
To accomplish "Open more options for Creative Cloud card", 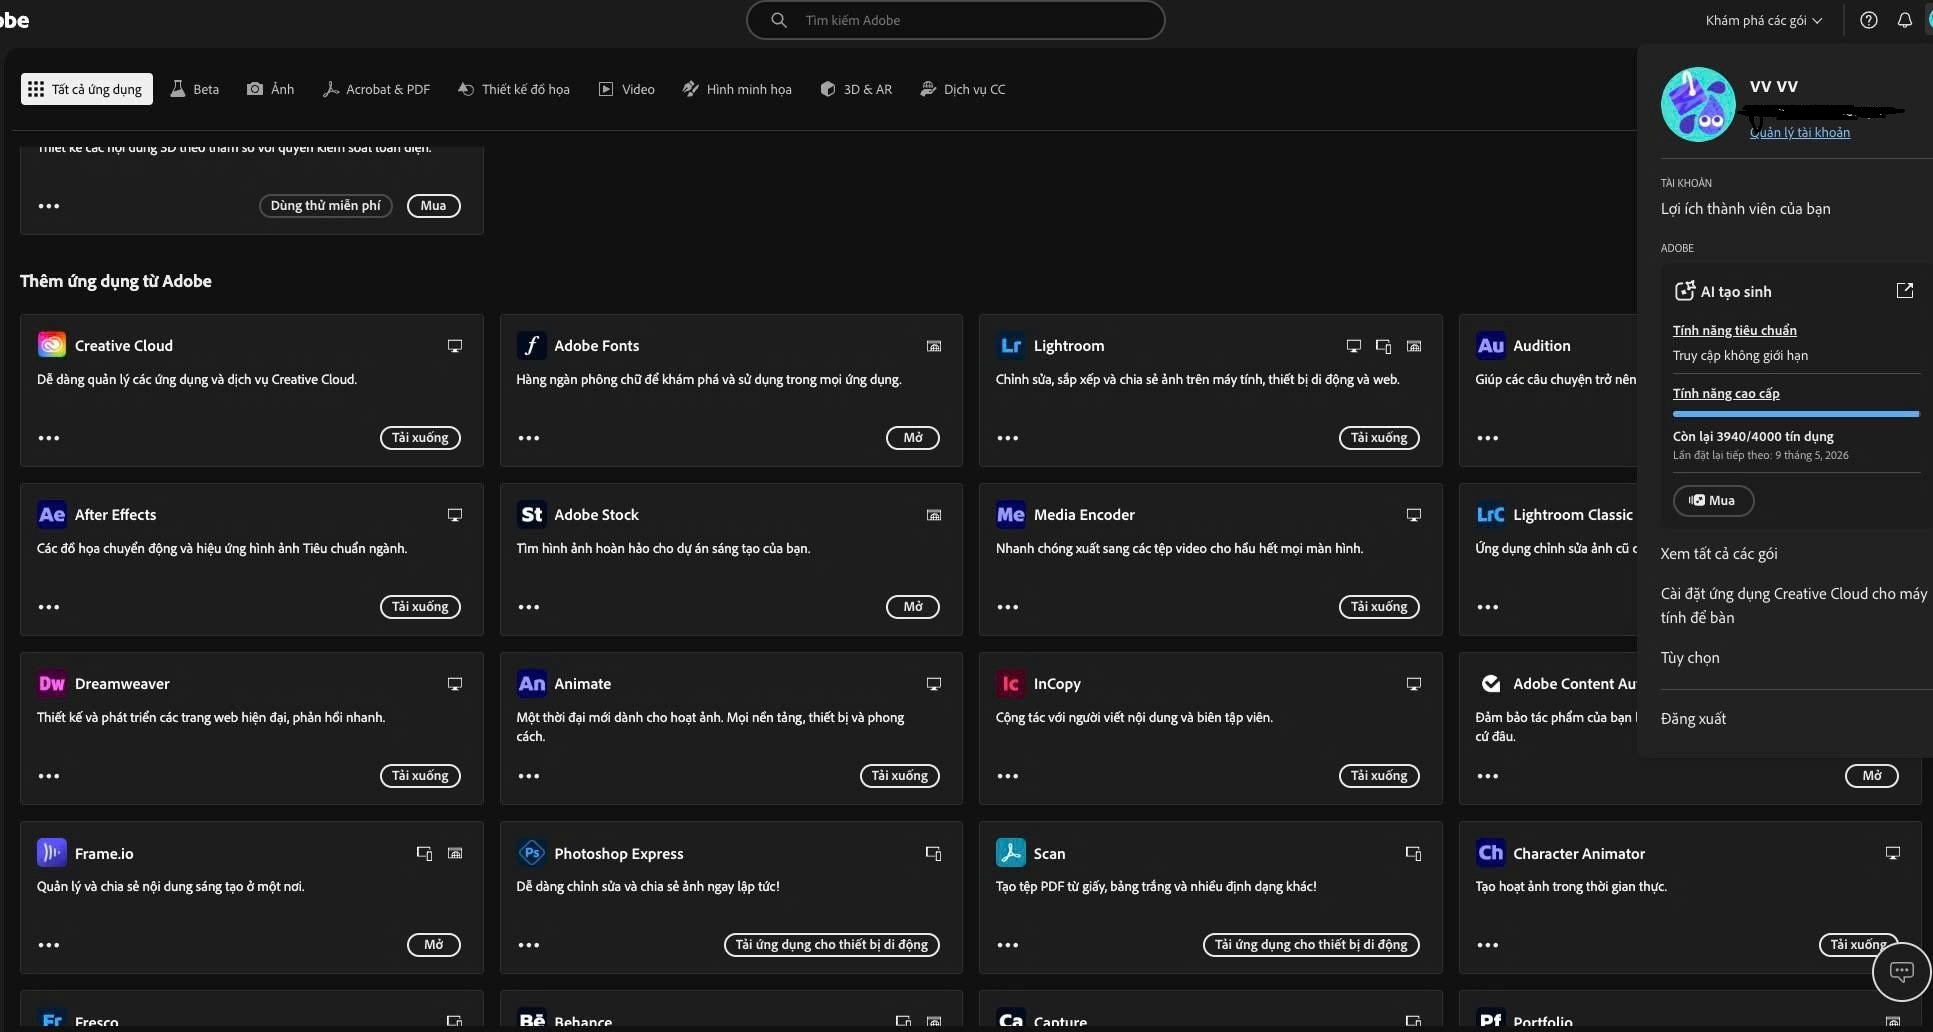I will pyautogui.click(x=49, y=438).
